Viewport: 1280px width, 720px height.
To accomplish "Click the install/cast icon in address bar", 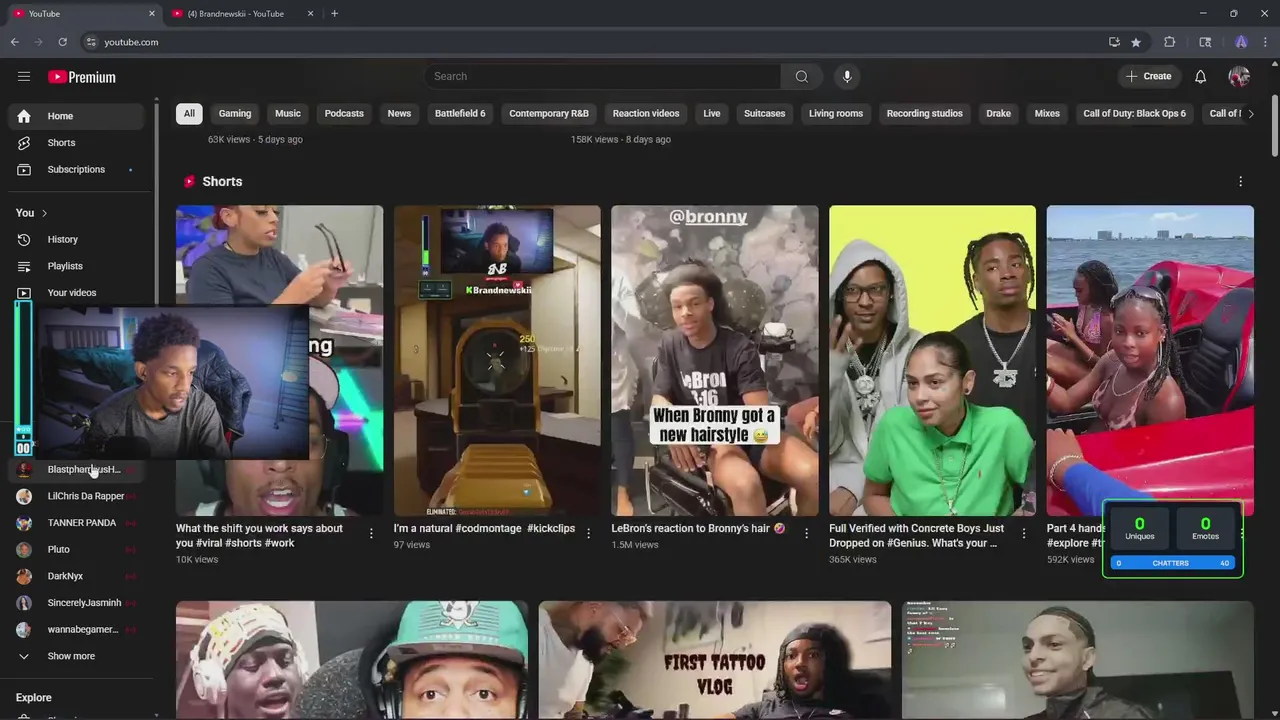I will pyautogui.click(x=1114, y=42).
